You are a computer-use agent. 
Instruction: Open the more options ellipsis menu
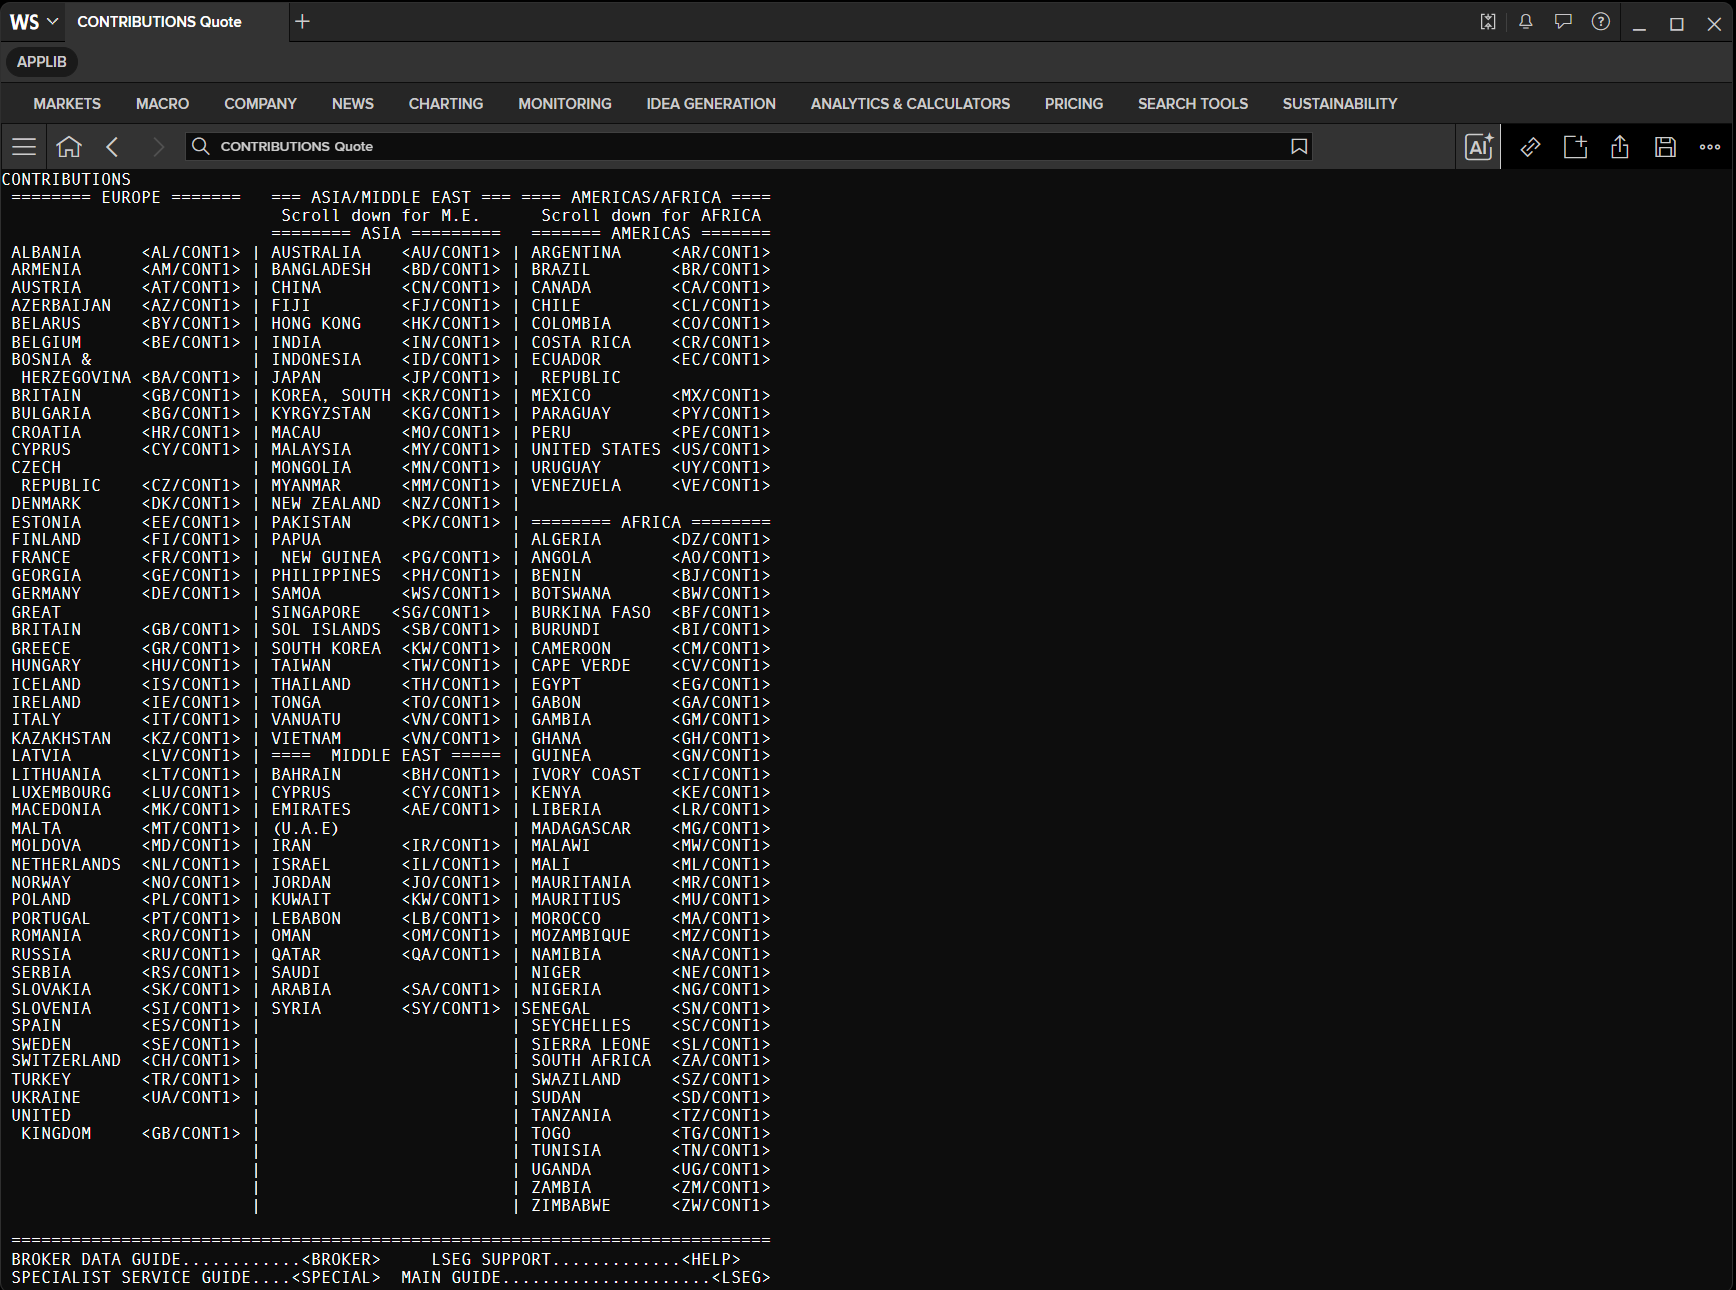pyautogui.click(x=1710, y=147)
